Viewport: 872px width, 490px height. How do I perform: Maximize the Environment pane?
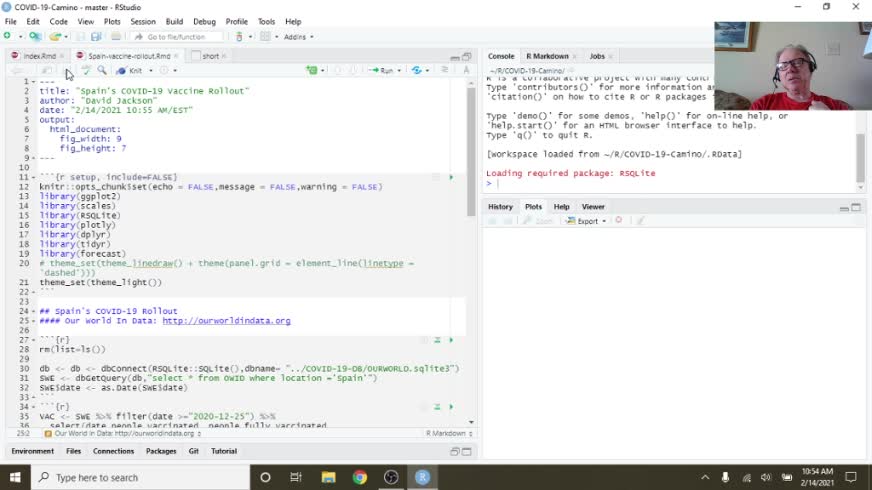pos(467,452)
